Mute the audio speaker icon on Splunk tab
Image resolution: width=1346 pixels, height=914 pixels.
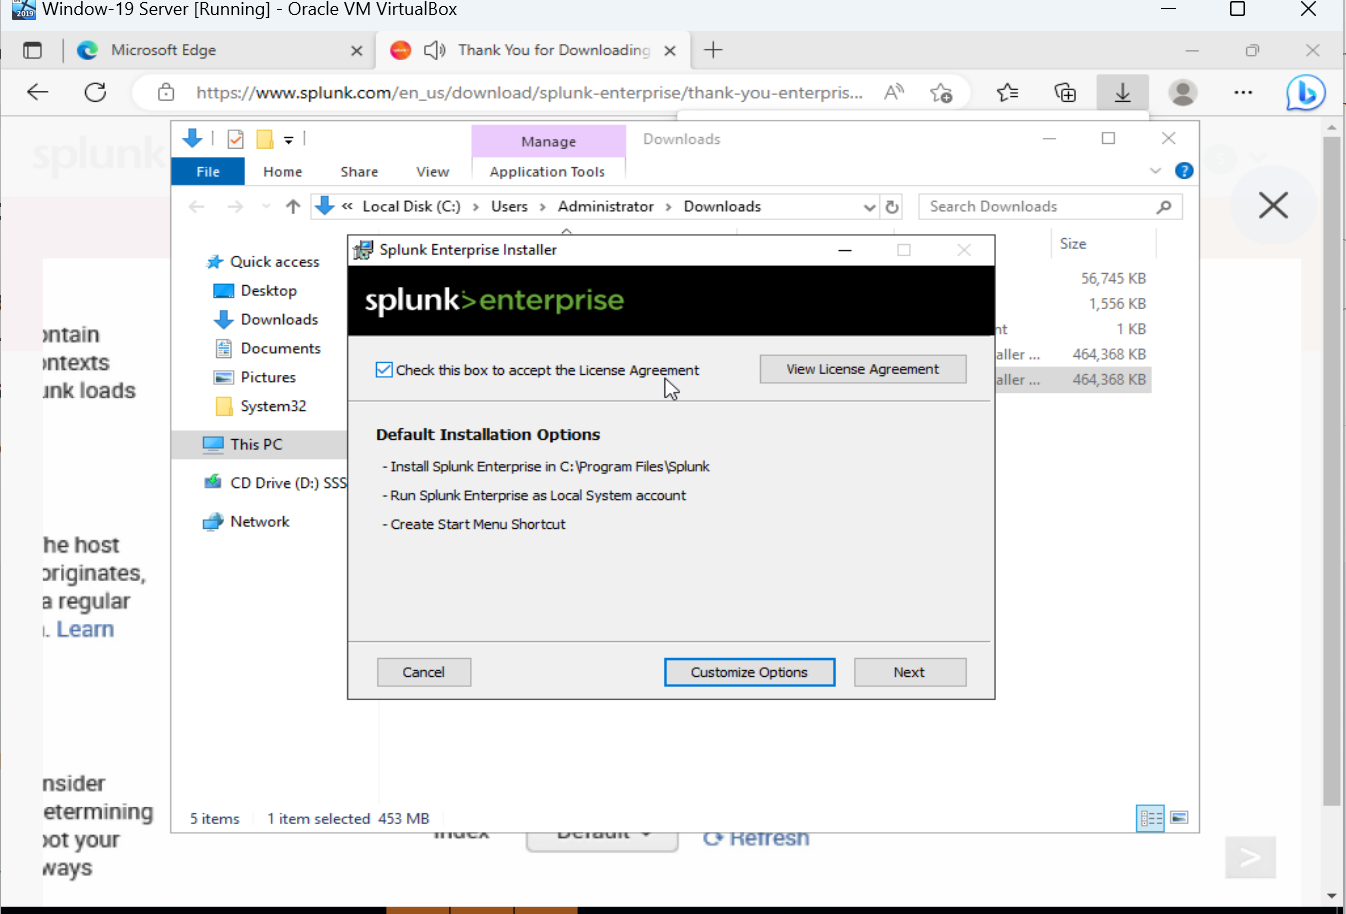[x=435, y=50]
